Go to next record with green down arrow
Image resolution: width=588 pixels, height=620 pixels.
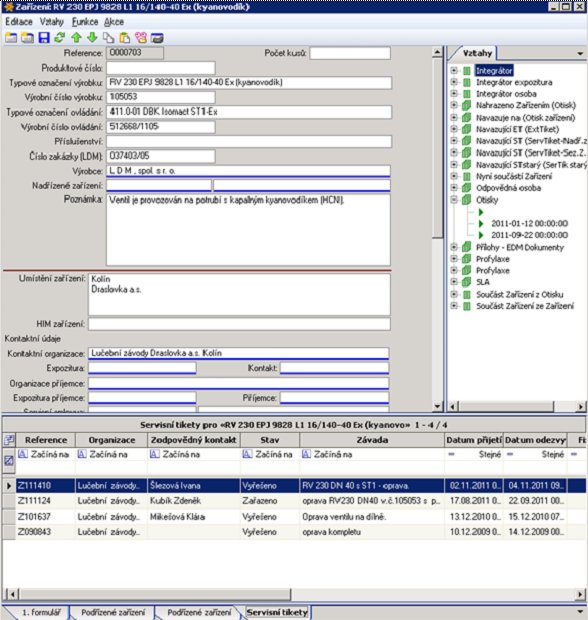click(92, 38)
